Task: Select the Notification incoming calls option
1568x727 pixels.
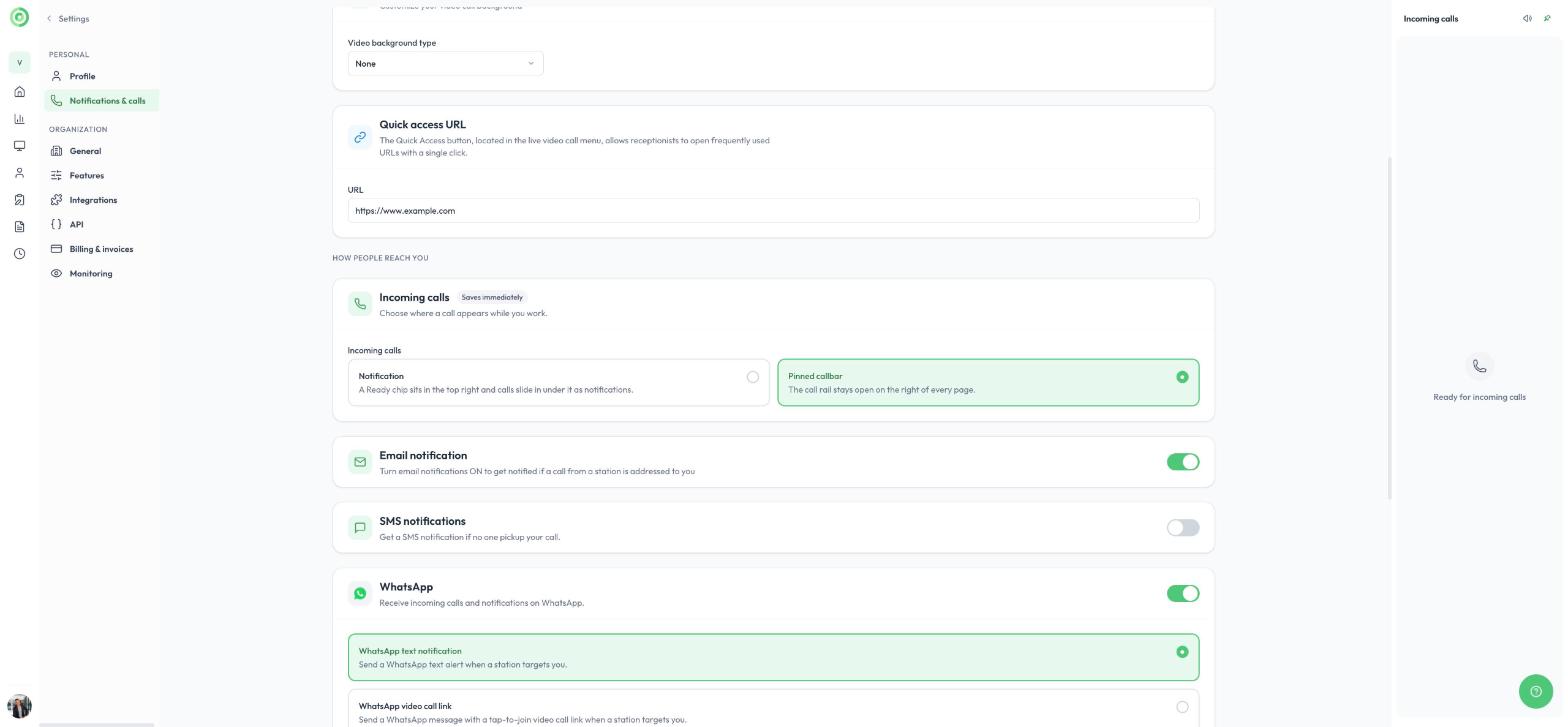Action: point(558,383)
